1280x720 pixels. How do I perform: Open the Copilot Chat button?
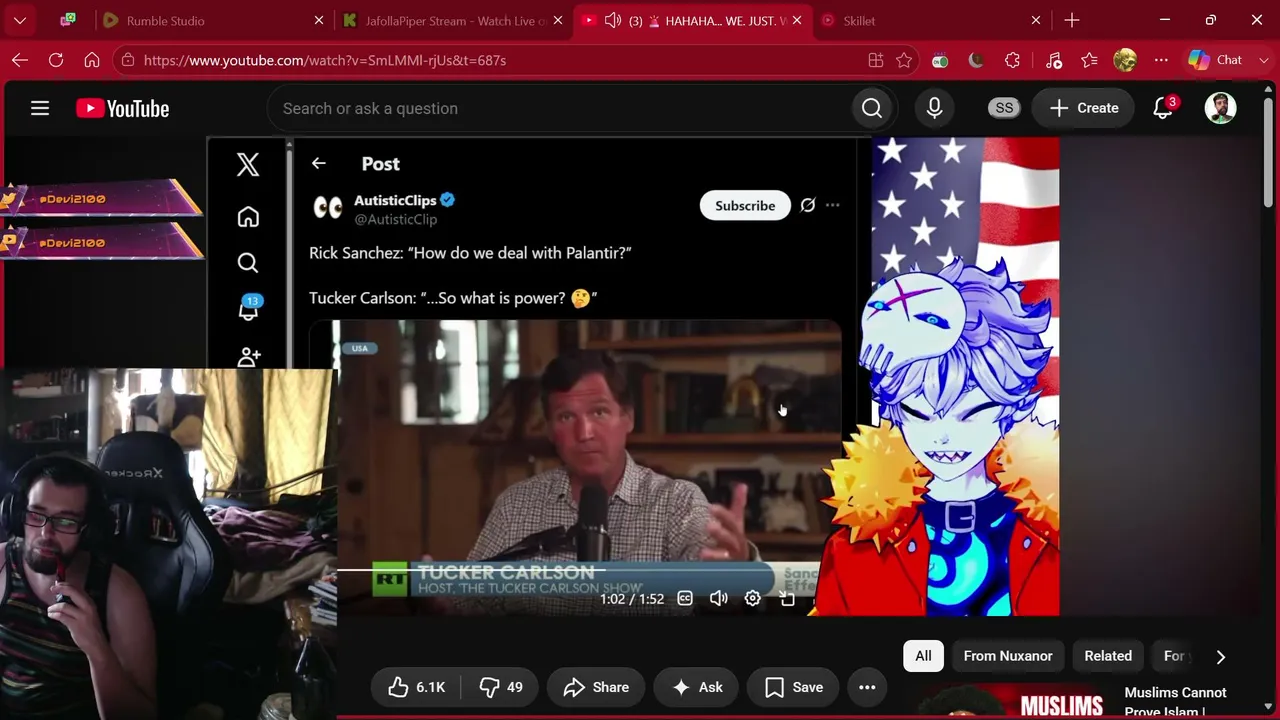coord(1215,60)
